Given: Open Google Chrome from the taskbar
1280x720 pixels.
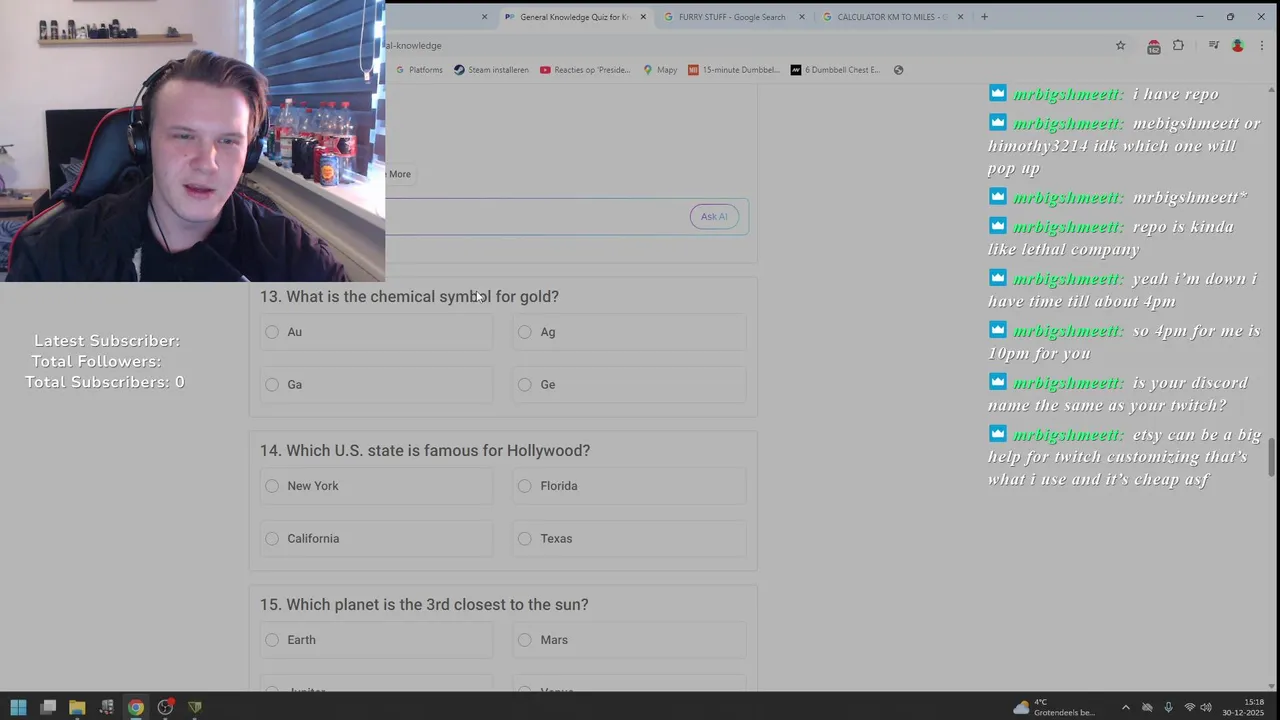Looking at the screenshot, I should 136,707.
